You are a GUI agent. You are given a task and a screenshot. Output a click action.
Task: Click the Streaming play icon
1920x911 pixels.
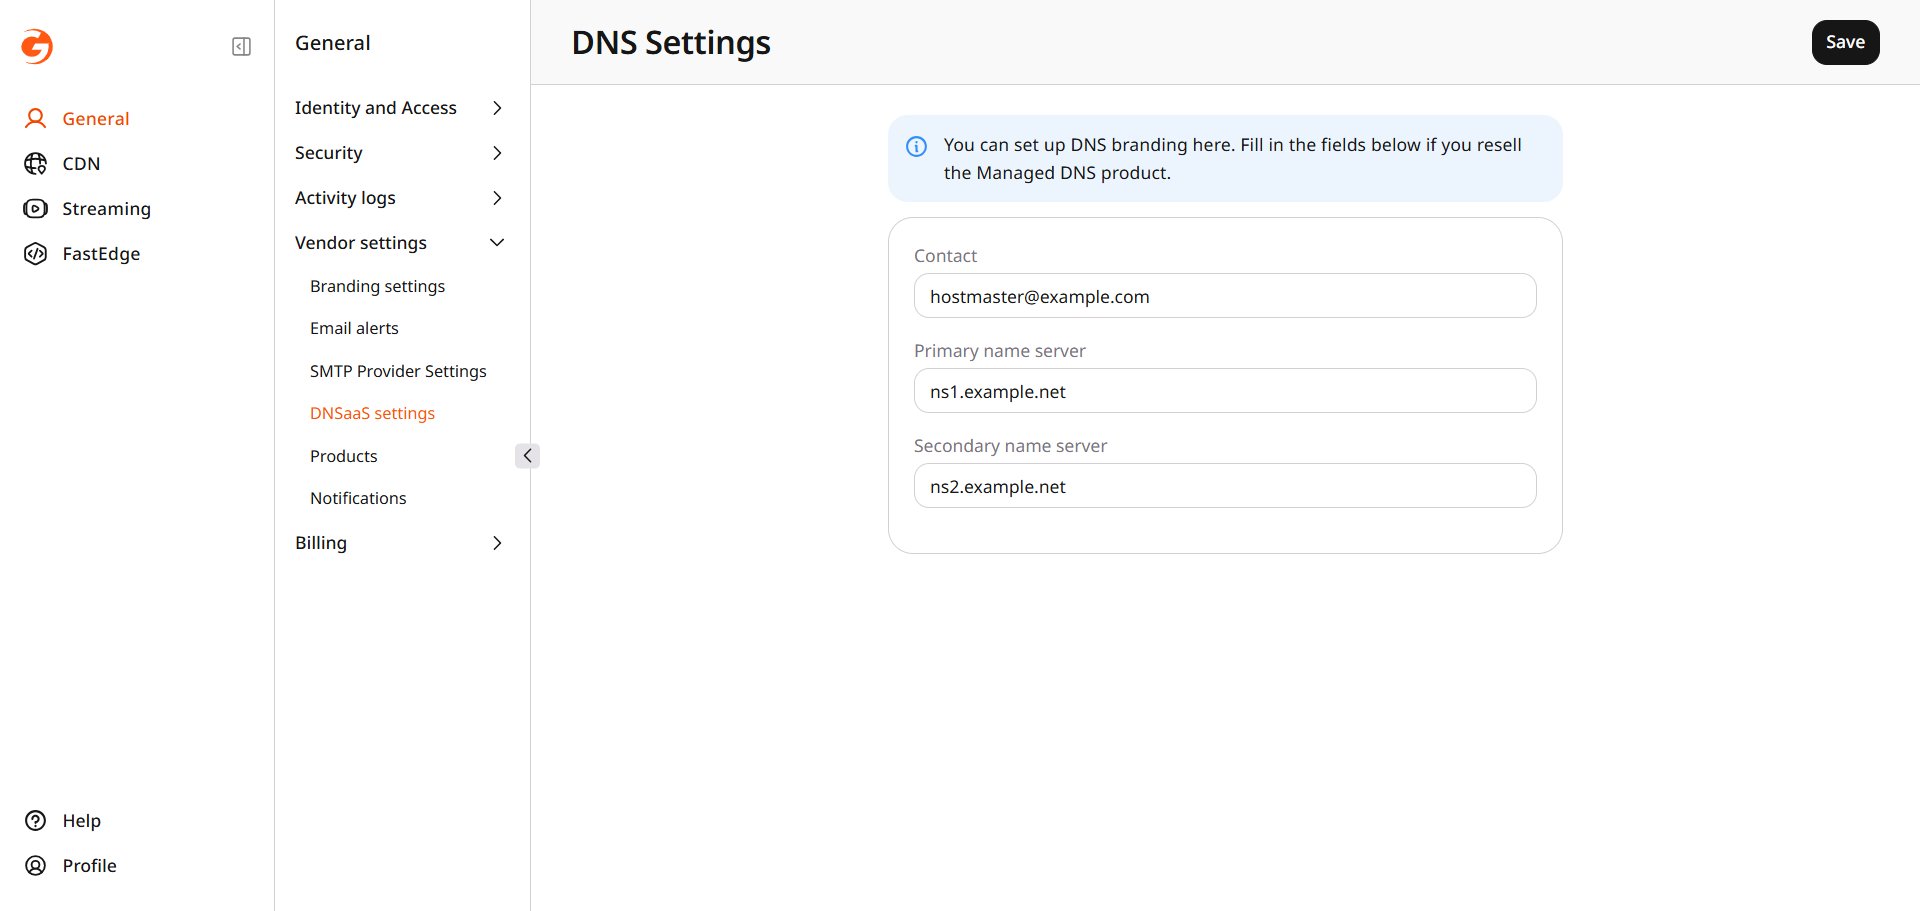(x=36, y=209)
